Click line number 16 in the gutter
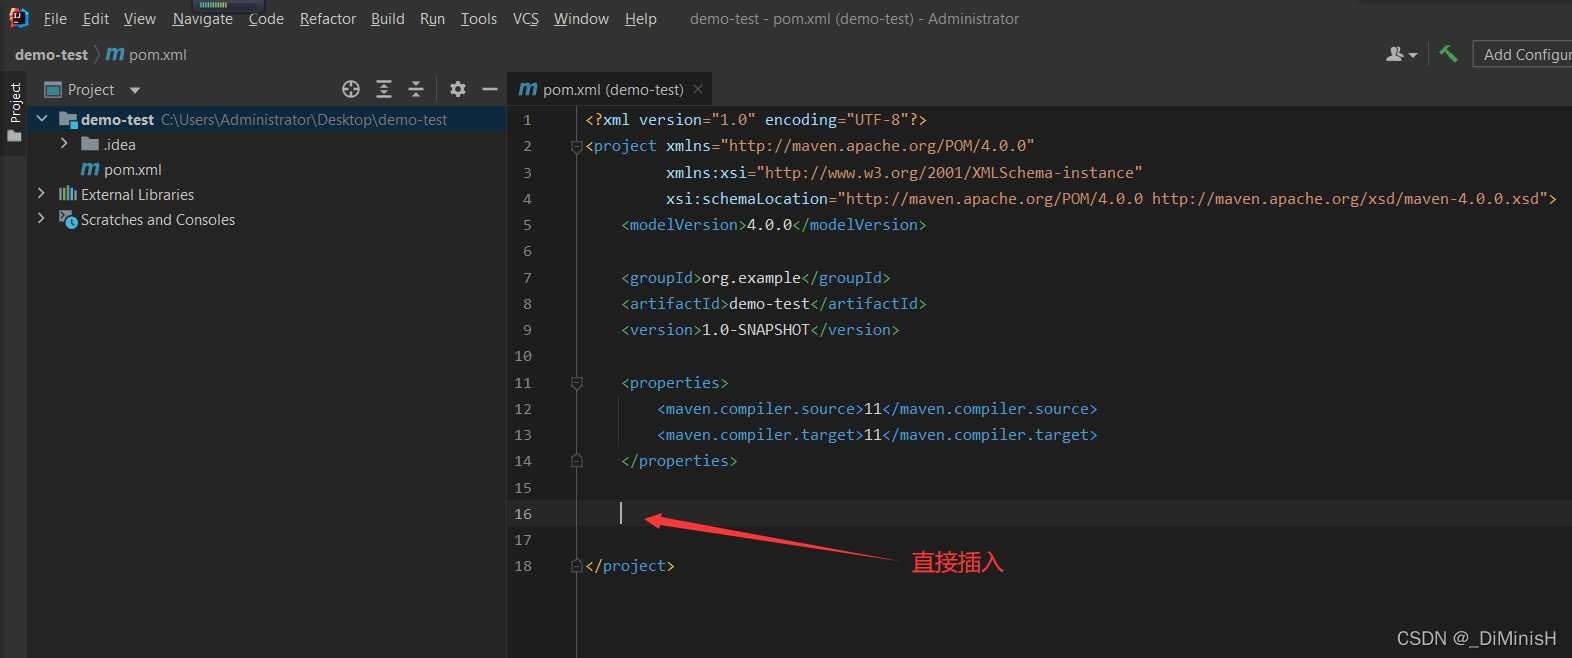The width and height of the screenshot is (1572, 658). click(x=523, y=514)
